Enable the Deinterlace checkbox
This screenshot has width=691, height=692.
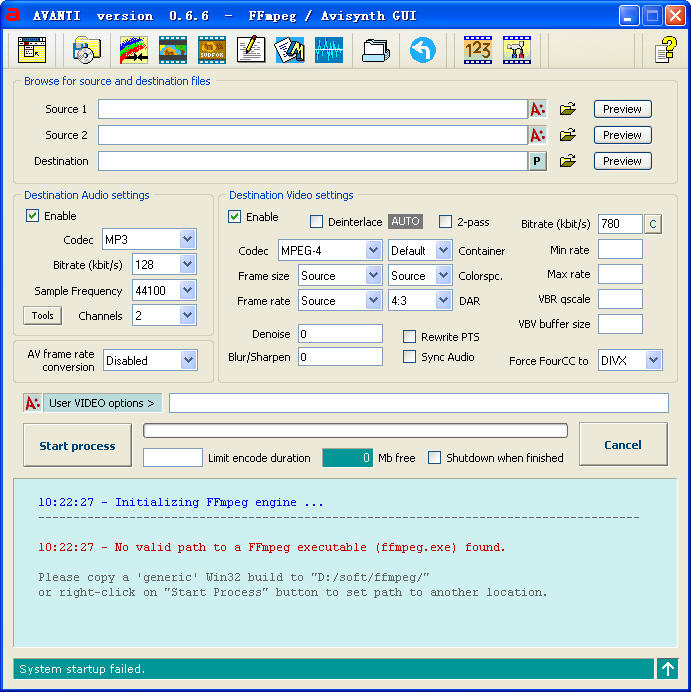pyautogui.click(x=316, y=222)
